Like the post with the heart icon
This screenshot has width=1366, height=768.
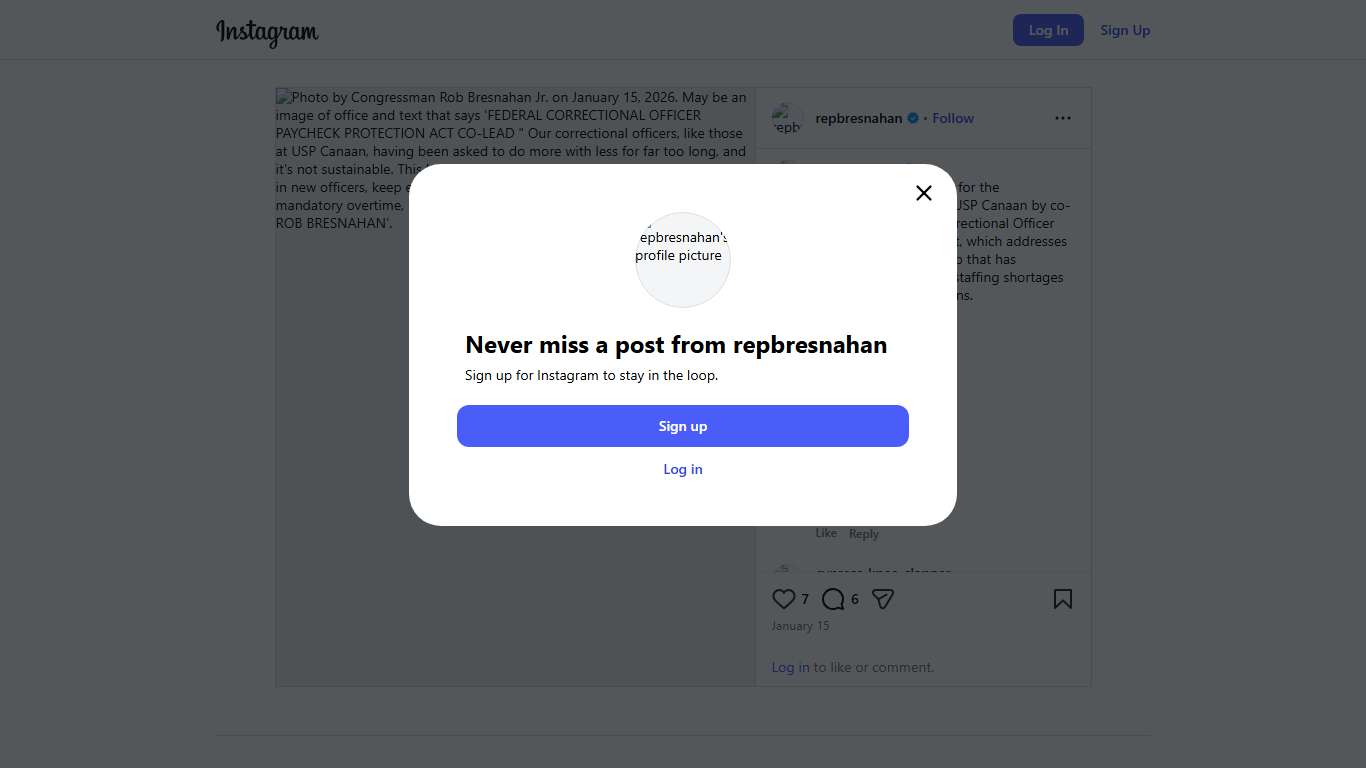(784, 599)
